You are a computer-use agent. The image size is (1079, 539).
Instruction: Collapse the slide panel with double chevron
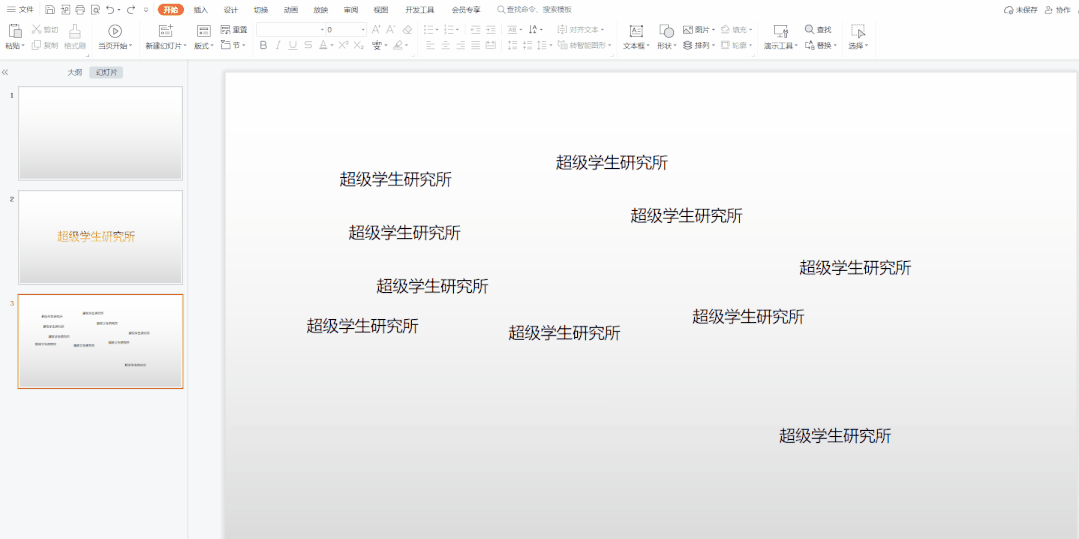pos(5,72)
